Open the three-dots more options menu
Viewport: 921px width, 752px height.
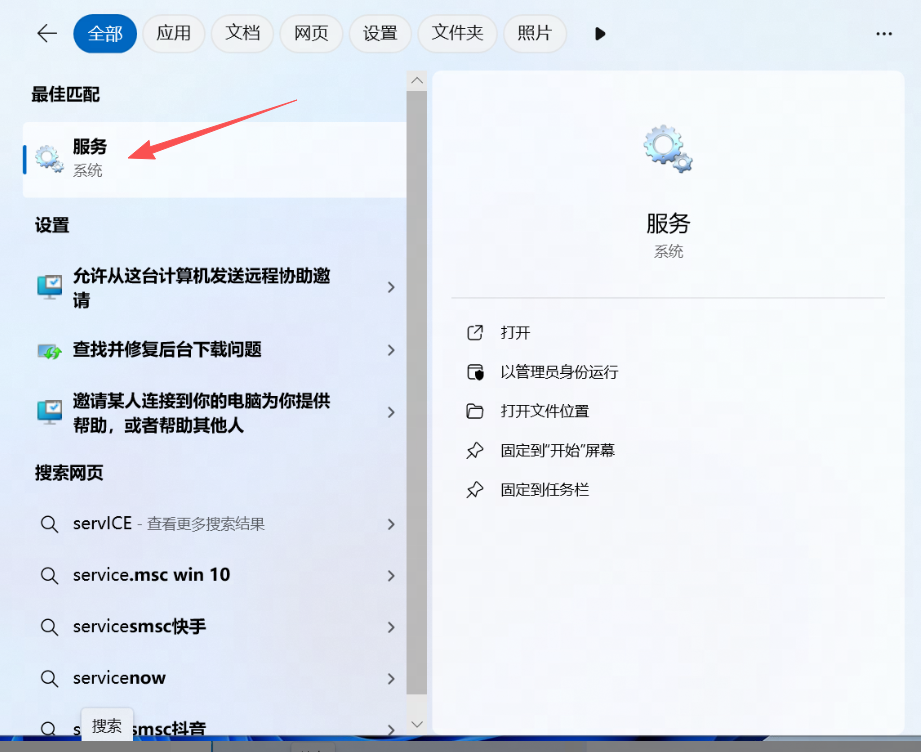click(x=883, y=33)
